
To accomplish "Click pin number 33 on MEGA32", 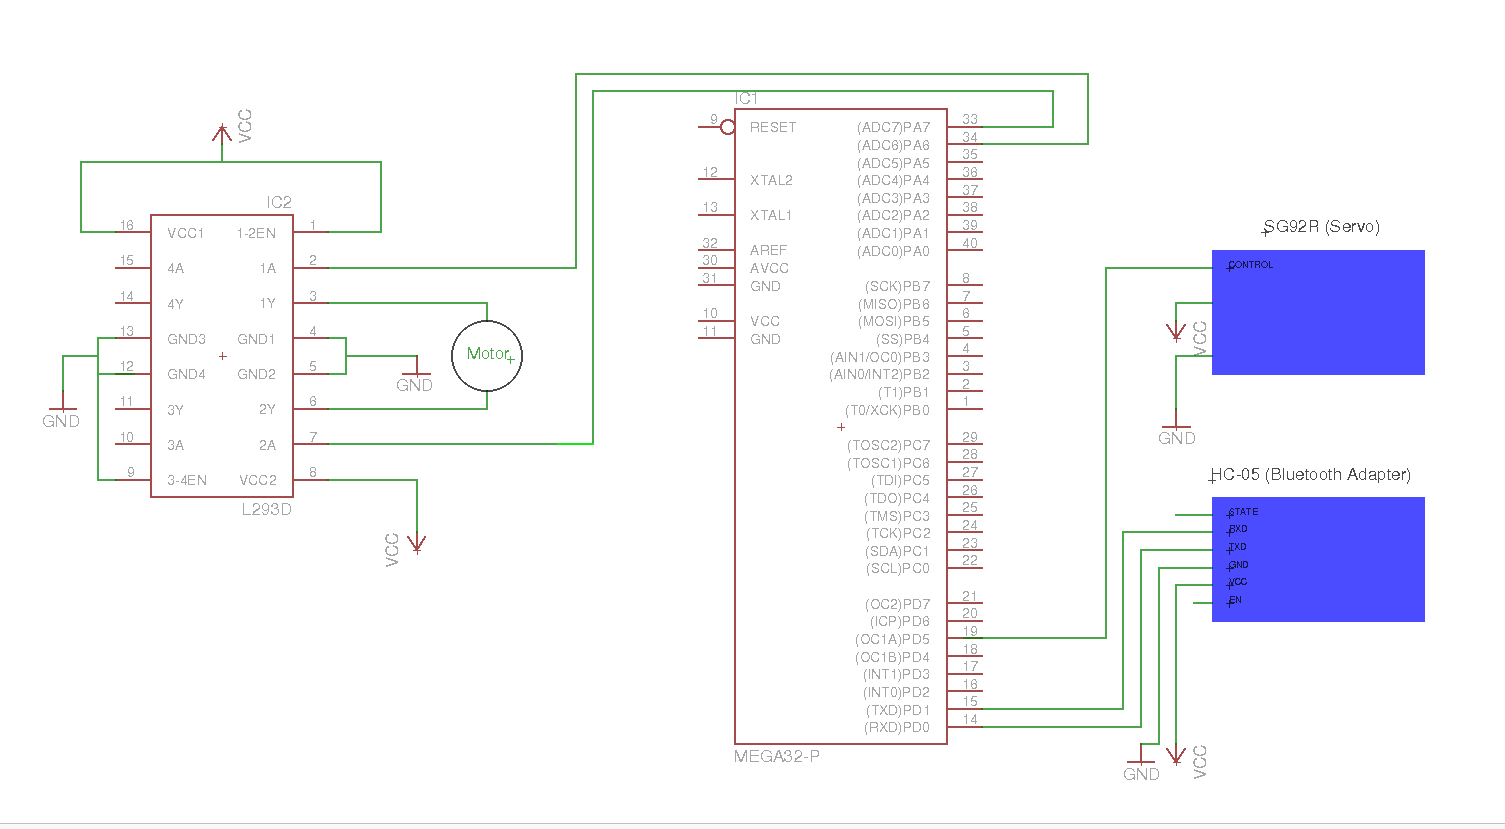I will pos(970,119).
